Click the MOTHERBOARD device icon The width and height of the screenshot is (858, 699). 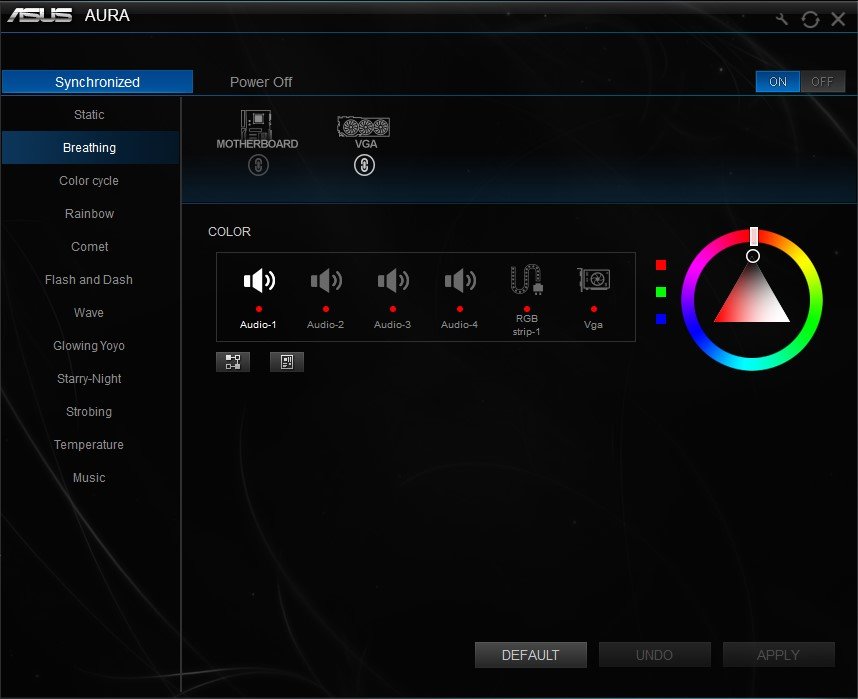pyautogui.click(x=256, y=124)
